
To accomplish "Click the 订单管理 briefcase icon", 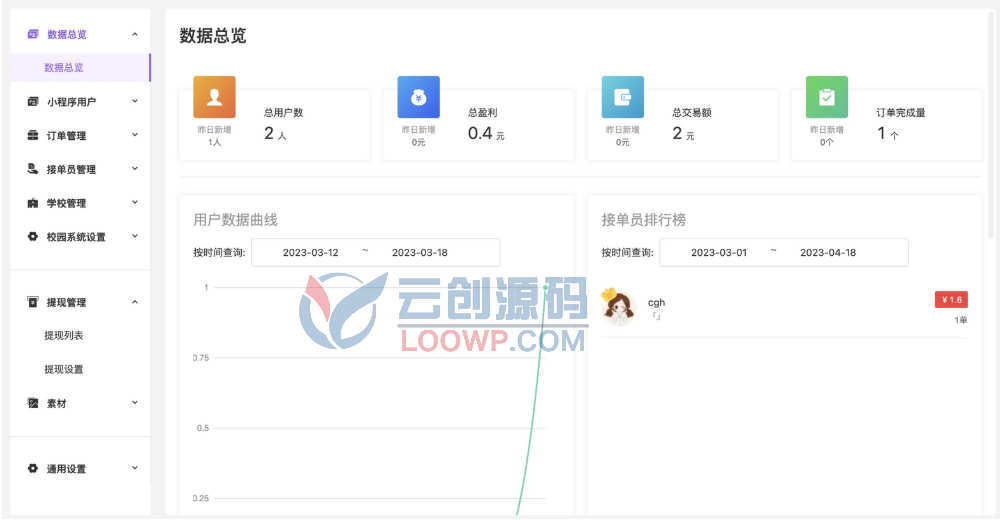I will [x=33, y=135].
